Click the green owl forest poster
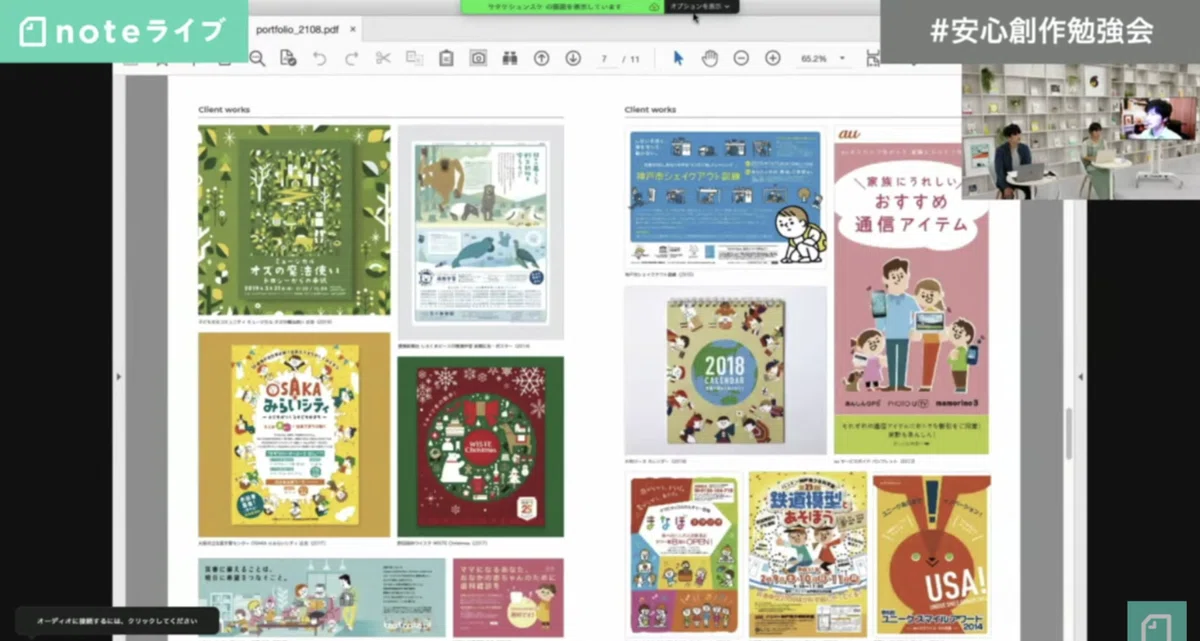The width and height of the screenshot is (1200, 641). click(294, 220)
